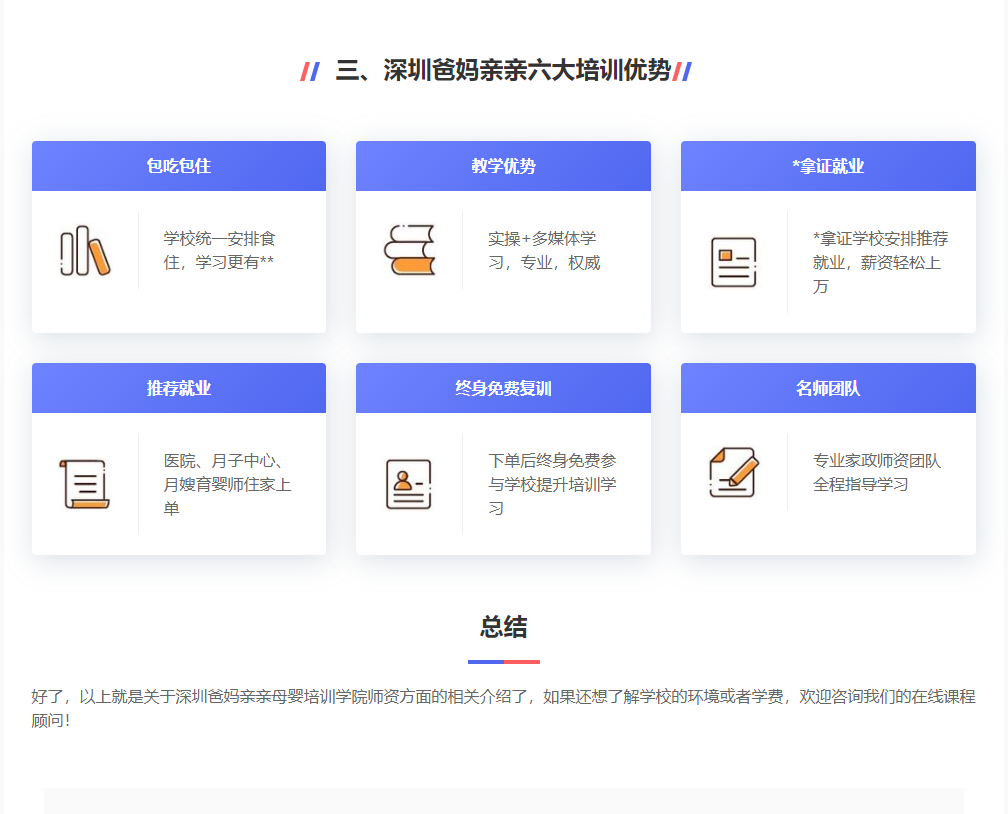Click the scroll paper icon under 推荐就业
This screenshot has width=1008, height=814.
pyautogui.click(x=85, y=484)
